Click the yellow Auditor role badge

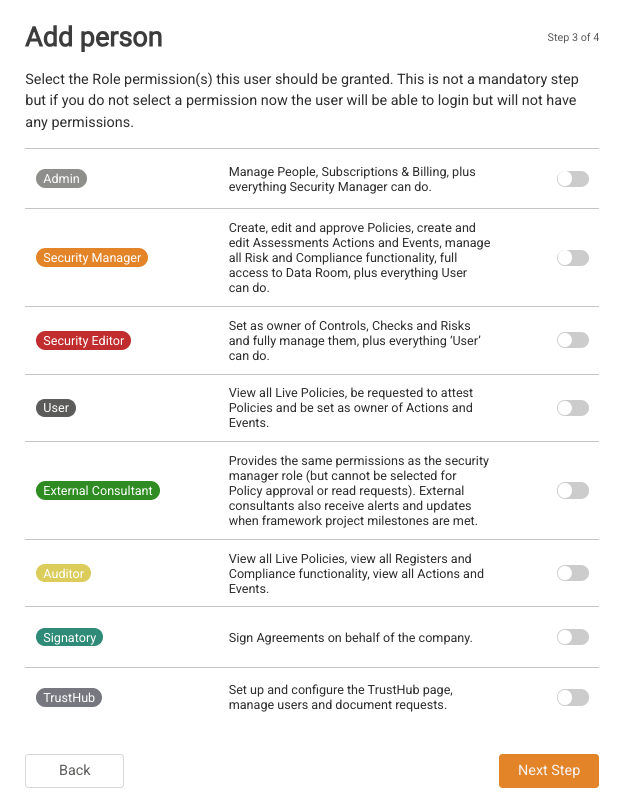63,574
